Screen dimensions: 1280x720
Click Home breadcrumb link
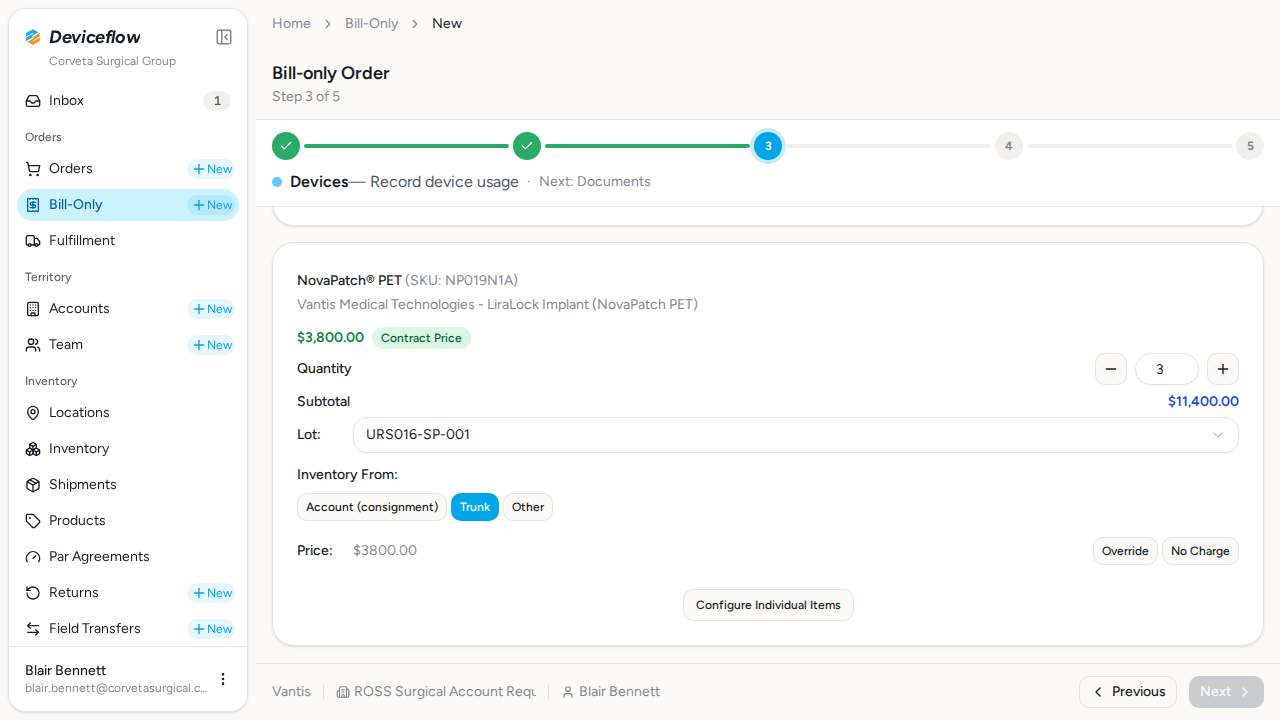pyautogui.click(x=291, y=23)
